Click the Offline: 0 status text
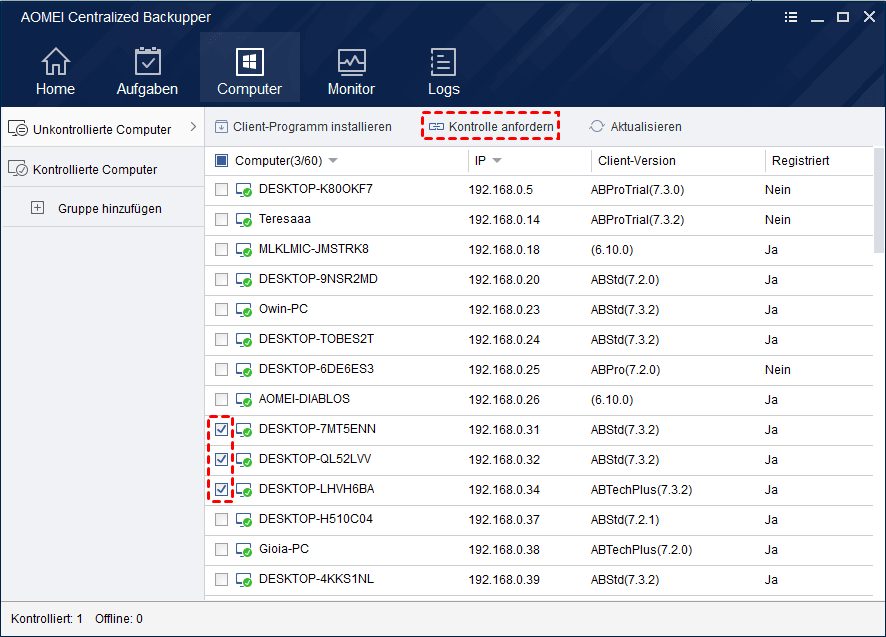Screen dimensions: 886x637 [x=119, y=619]
